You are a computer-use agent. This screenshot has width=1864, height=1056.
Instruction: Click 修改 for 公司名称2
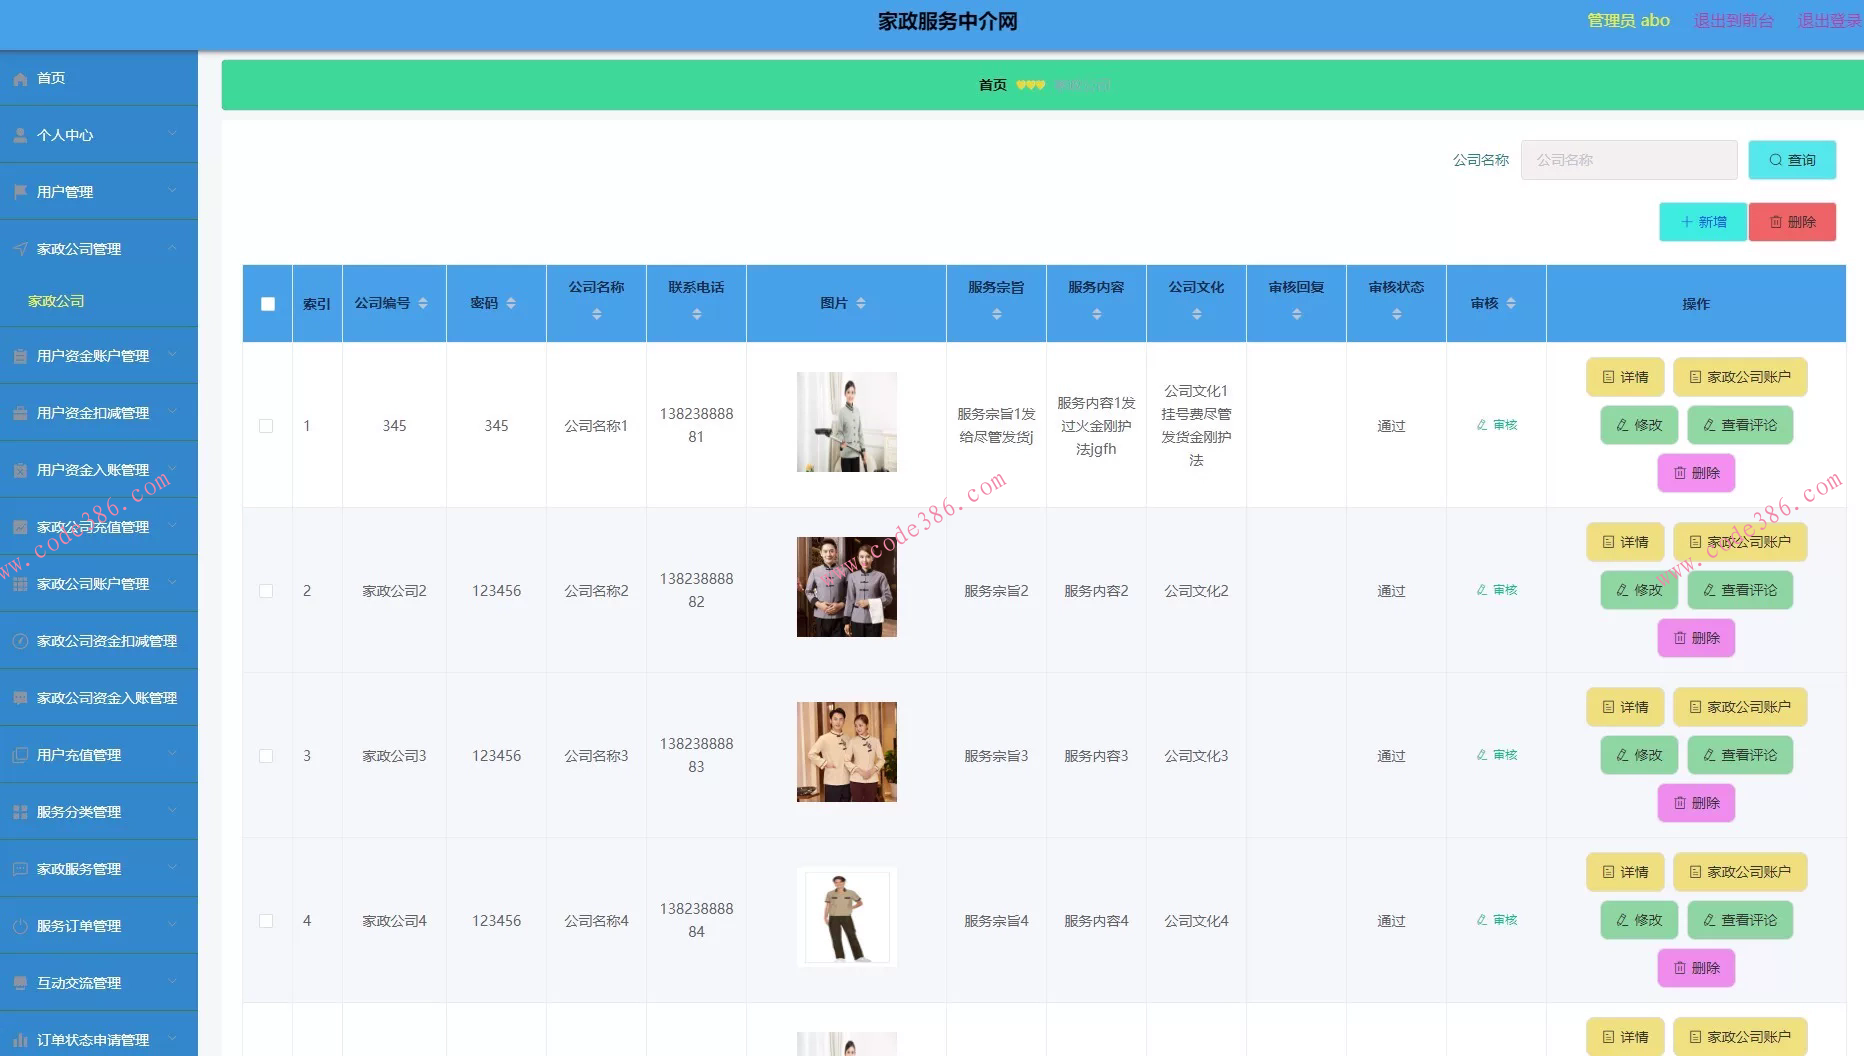point(1639,590)
